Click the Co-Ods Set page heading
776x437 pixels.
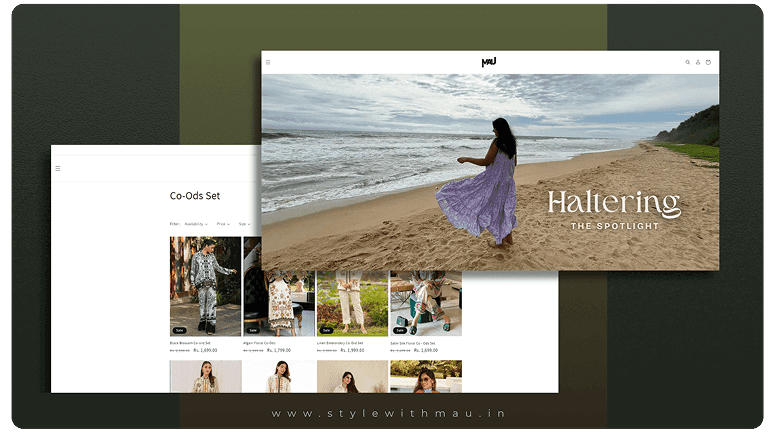click(x=195, y=196)
